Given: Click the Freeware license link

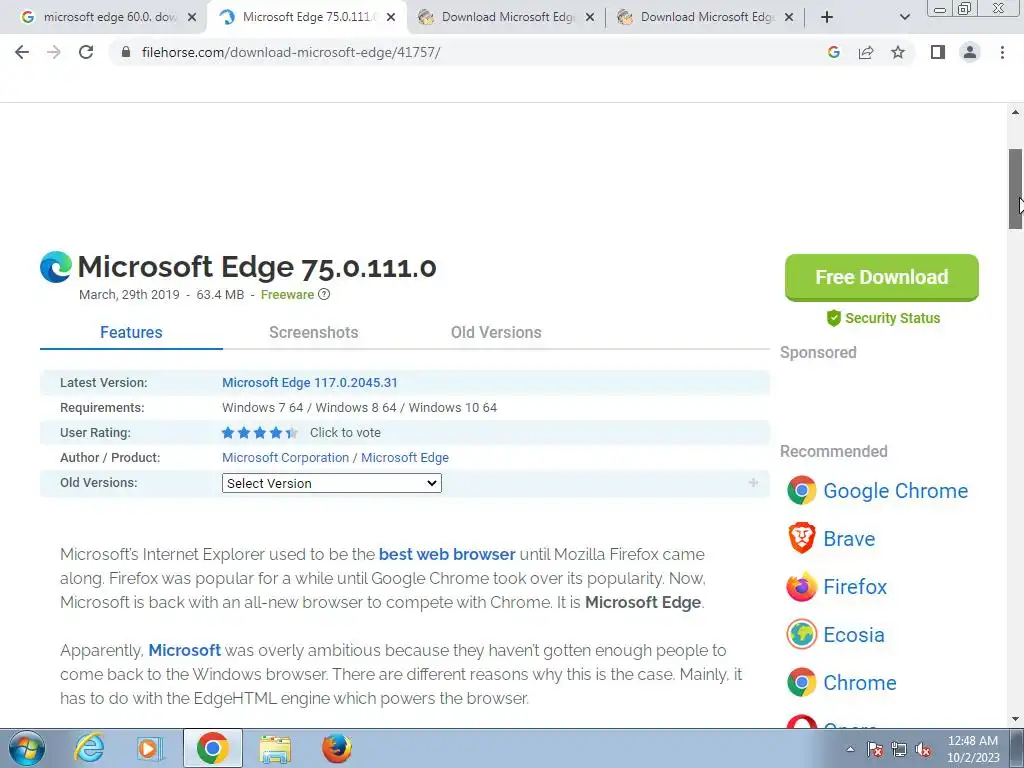Looking at the screenshot, I should (x=287, y=295).
